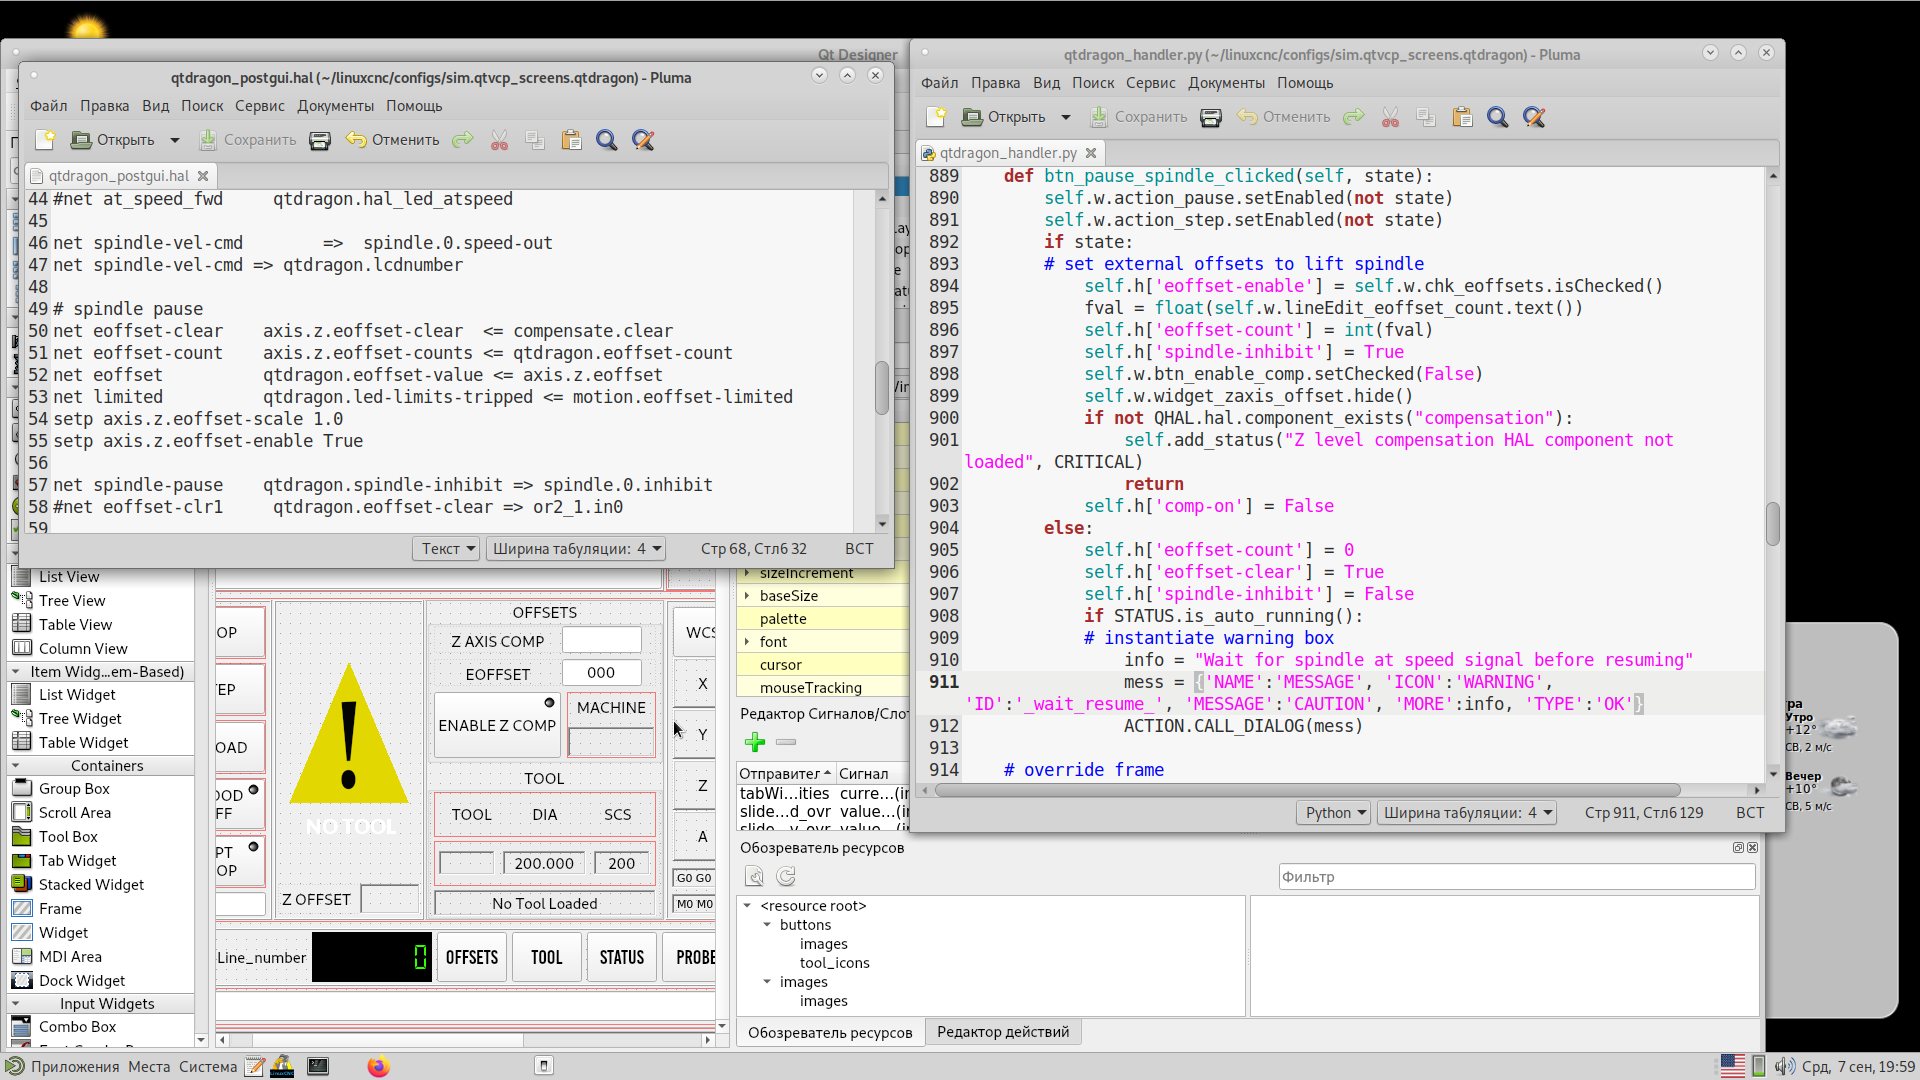Viewport: 1920px width, 1080px height.
Task: Select qtdragon_handler.py document tab
Action: pos(1008,153)
